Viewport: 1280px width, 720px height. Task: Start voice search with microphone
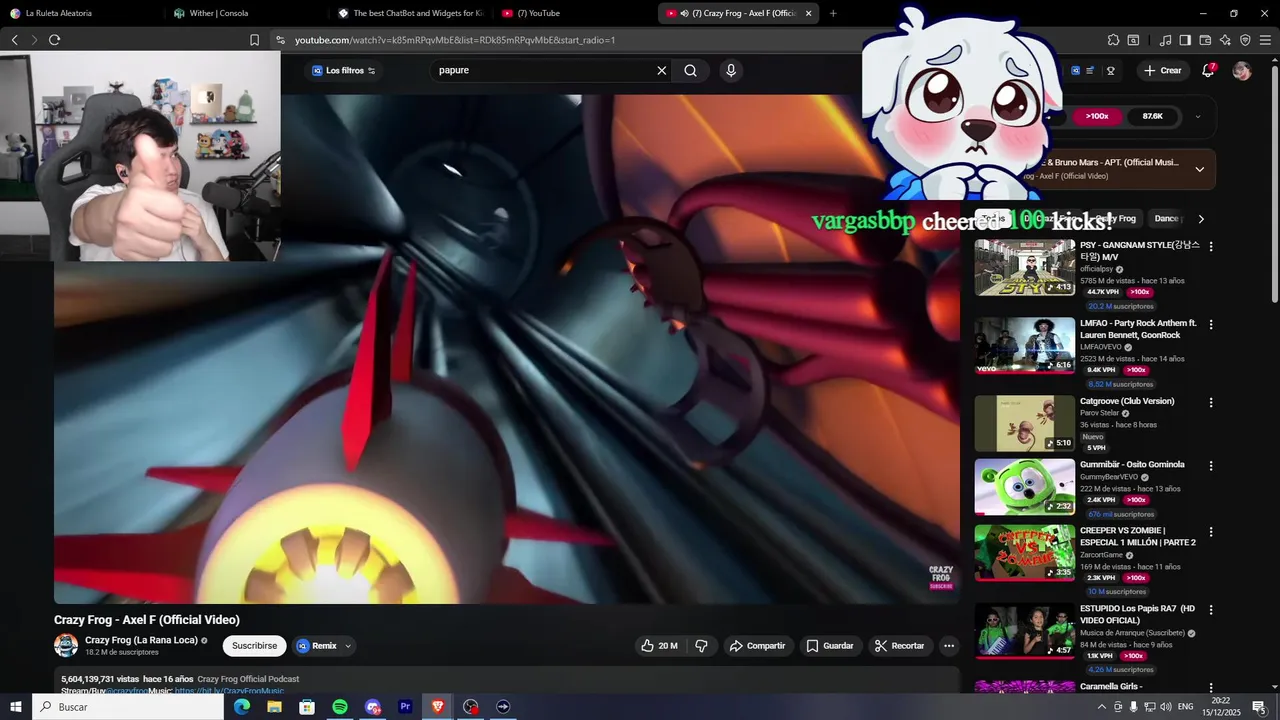coord(731,71)
